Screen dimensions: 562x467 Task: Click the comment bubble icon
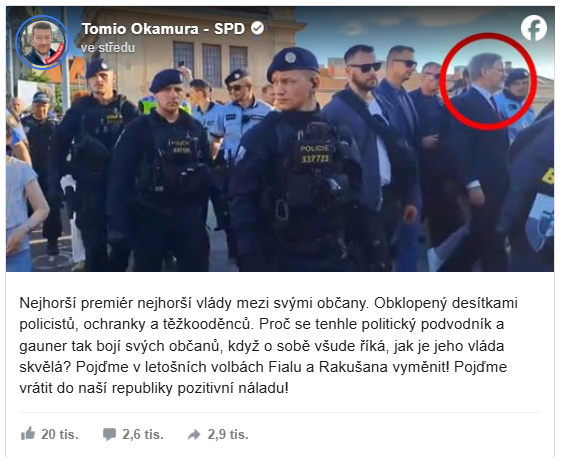[x=109, y=434]
